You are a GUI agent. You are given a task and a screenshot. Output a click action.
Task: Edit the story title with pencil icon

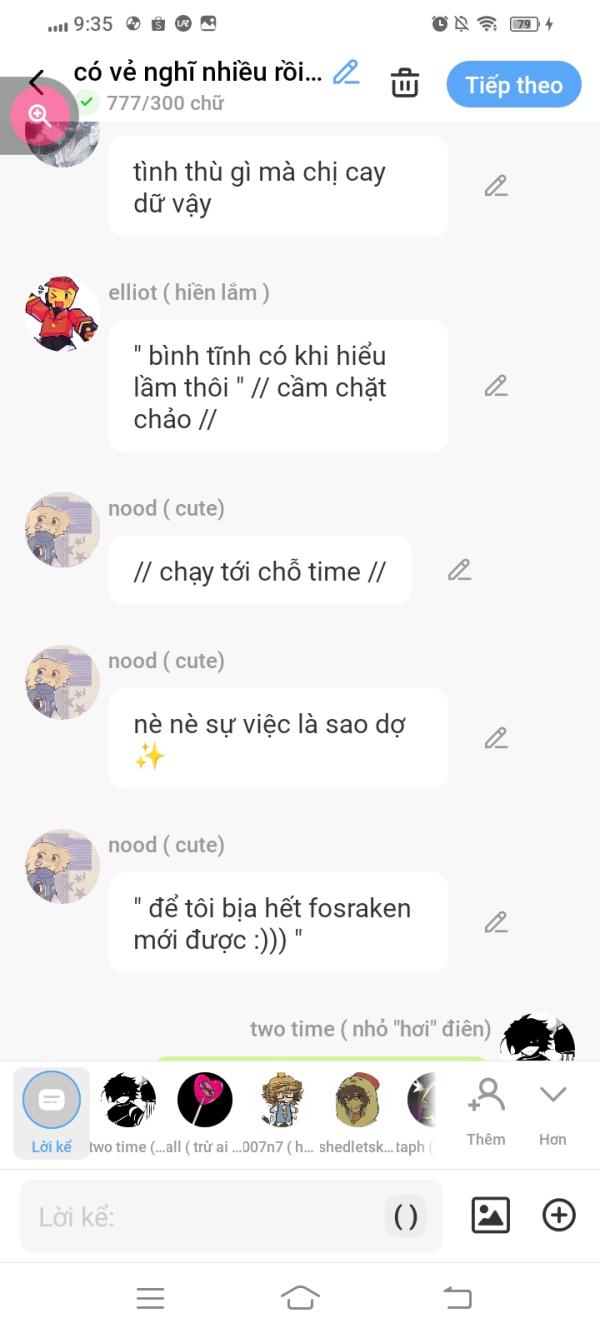pyautogui.click(x=346, y=72)
